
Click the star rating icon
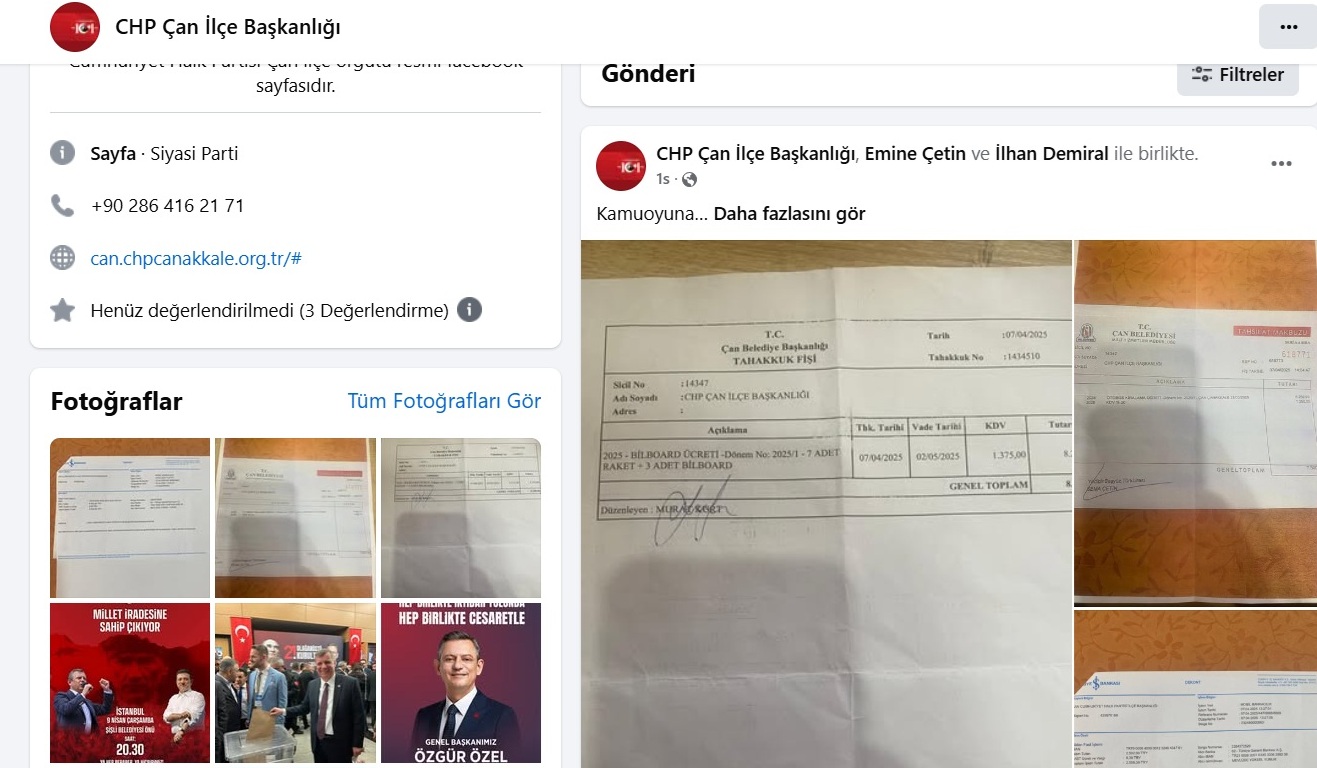62,310
